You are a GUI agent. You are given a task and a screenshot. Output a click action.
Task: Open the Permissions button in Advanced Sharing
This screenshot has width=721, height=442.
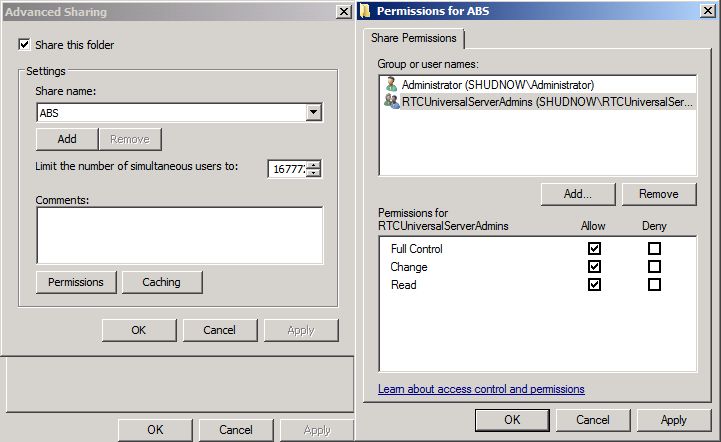(x=76, y=282)
